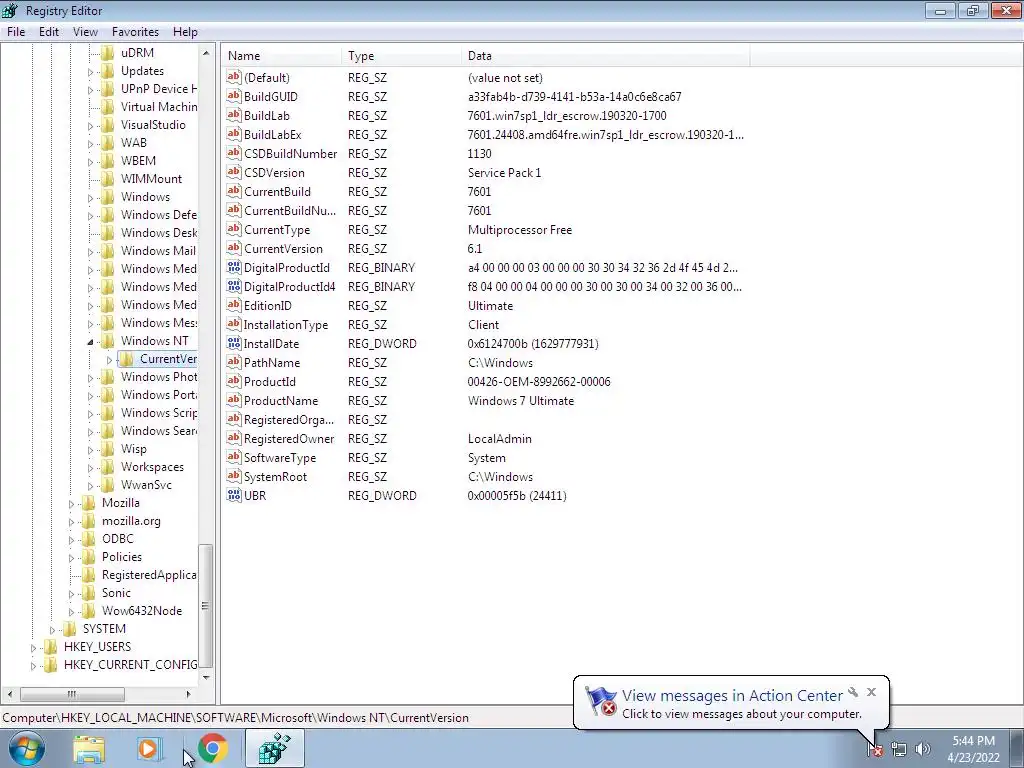Click the wrench icon in Action Center balloon
Image resolution: width=1024 pixels, height=768 pixels.
[x=853, y=692]
